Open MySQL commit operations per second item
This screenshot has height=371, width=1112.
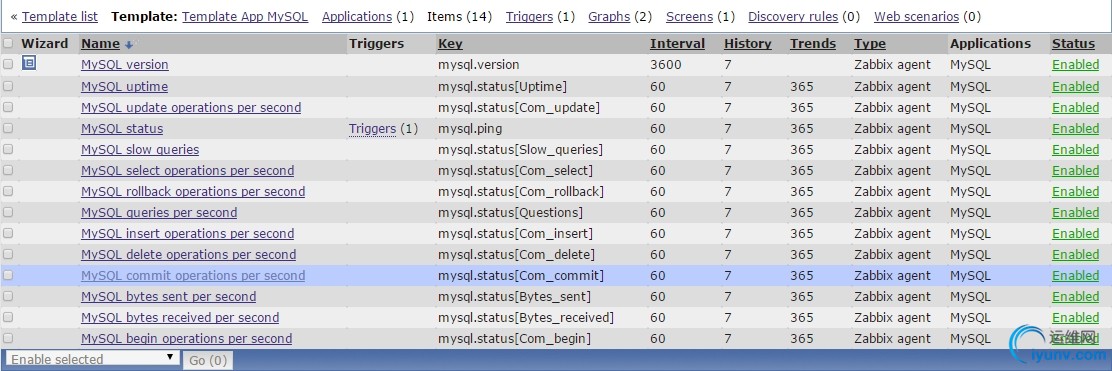(193, 276)
